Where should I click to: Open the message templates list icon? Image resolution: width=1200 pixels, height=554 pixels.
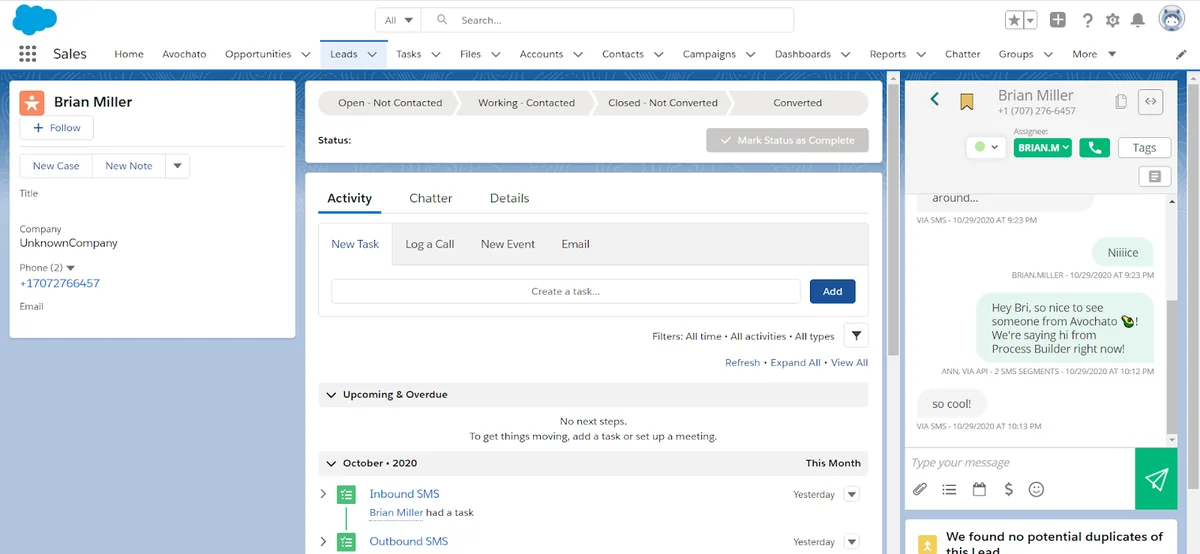tap(949, 489)
